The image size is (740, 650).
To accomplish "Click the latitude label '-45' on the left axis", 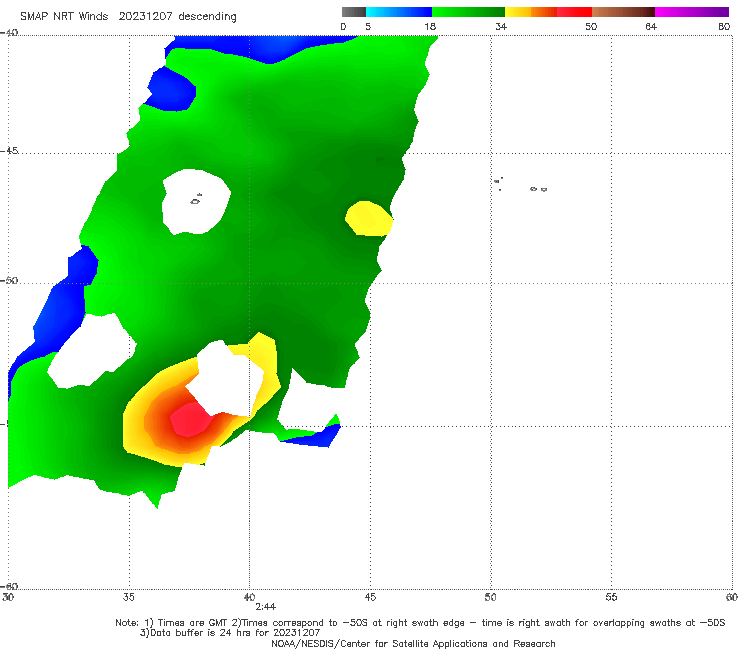I will (9, 151).
